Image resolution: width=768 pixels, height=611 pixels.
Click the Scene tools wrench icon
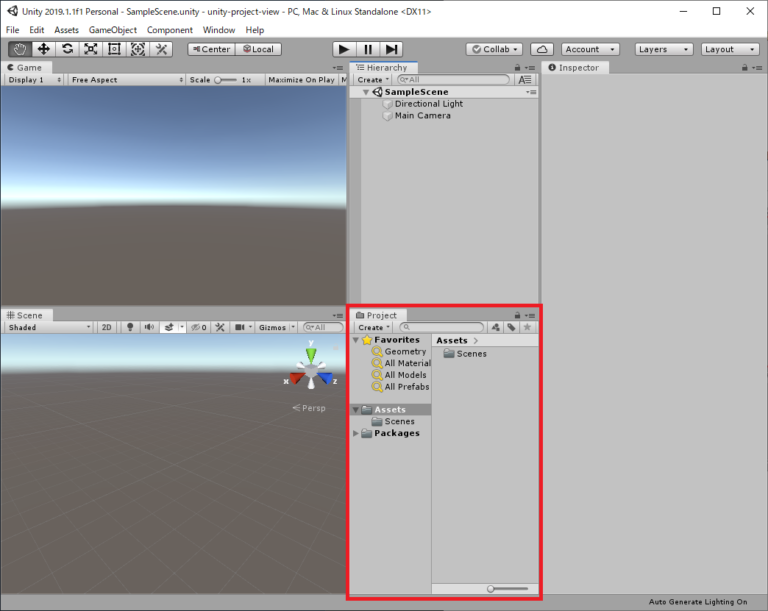point(219,327)
